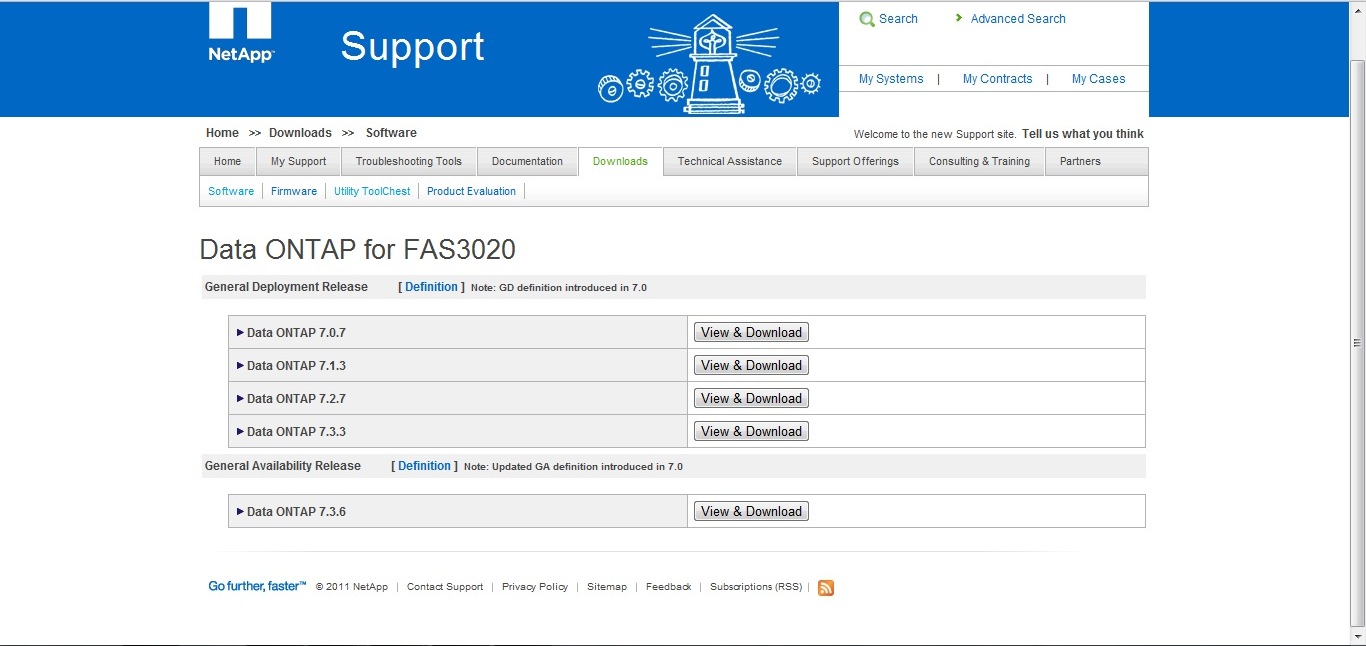Viewport: 1366px width, 646px height.
Task: Open the Consulting & Training tab
Action: click(x=980, y=162)
